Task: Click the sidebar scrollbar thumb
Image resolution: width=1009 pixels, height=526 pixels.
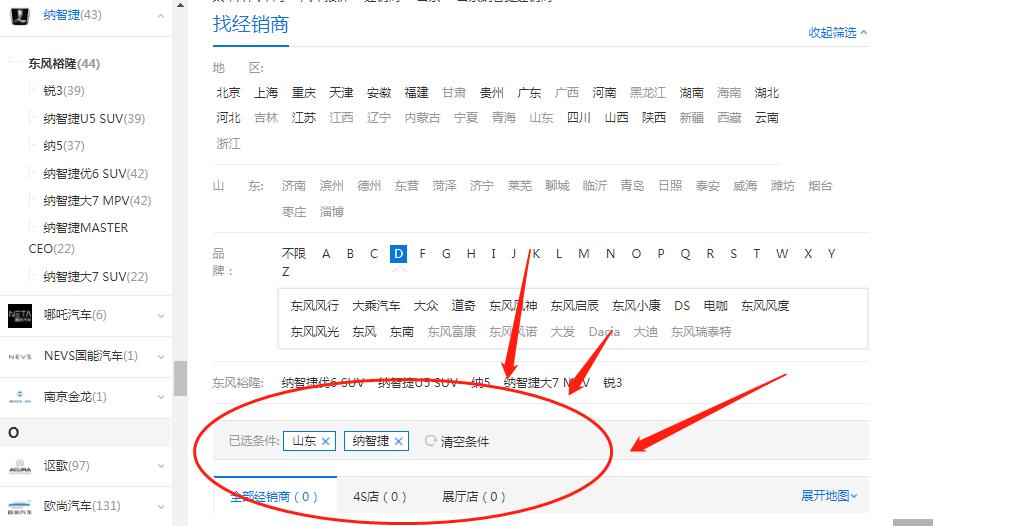Action: coord(180,379)
